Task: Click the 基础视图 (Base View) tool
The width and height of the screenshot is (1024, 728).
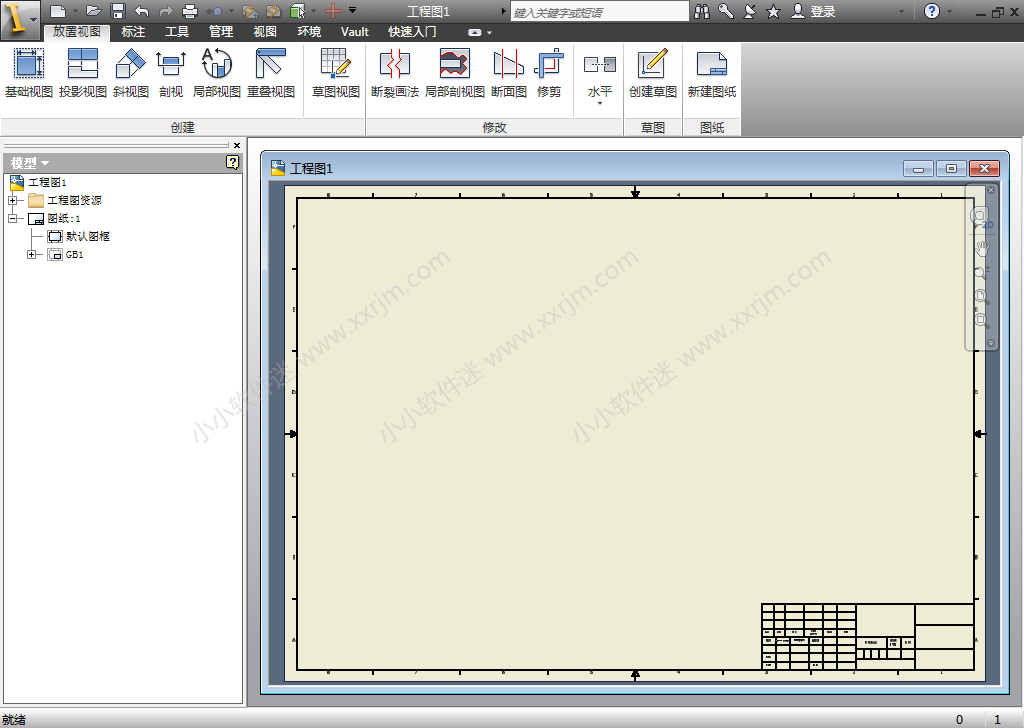Action: click(28, 73)
